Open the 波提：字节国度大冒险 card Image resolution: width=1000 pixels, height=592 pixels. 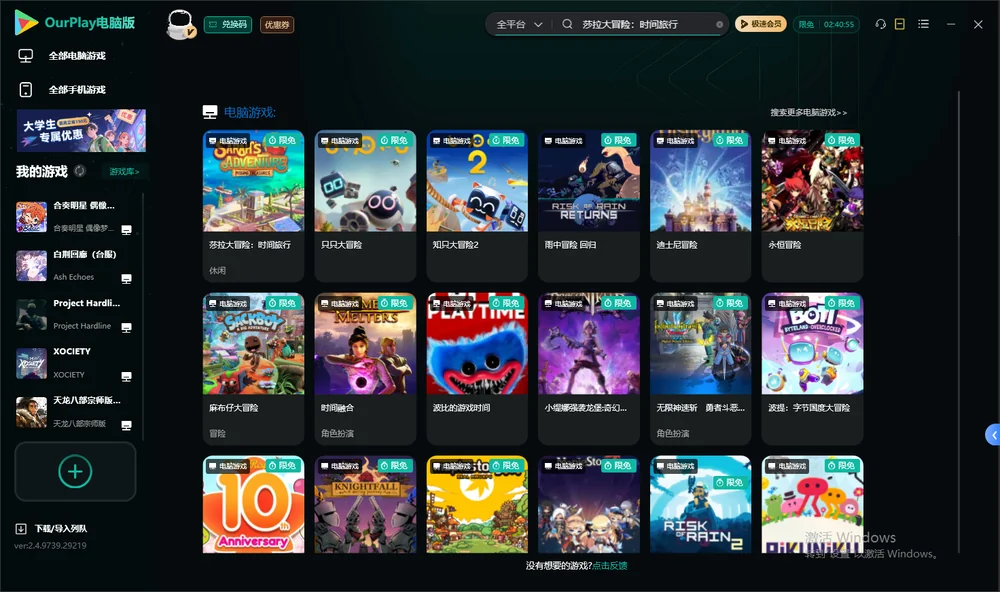(812, 368)
